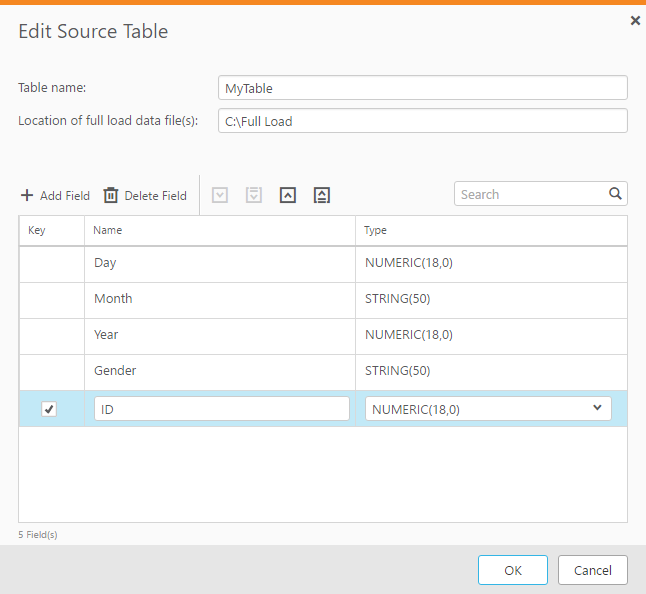This screenshot has width=646, height=594.
Task: Click the move field up arrow icon
Action: click(x=288, y=195)
